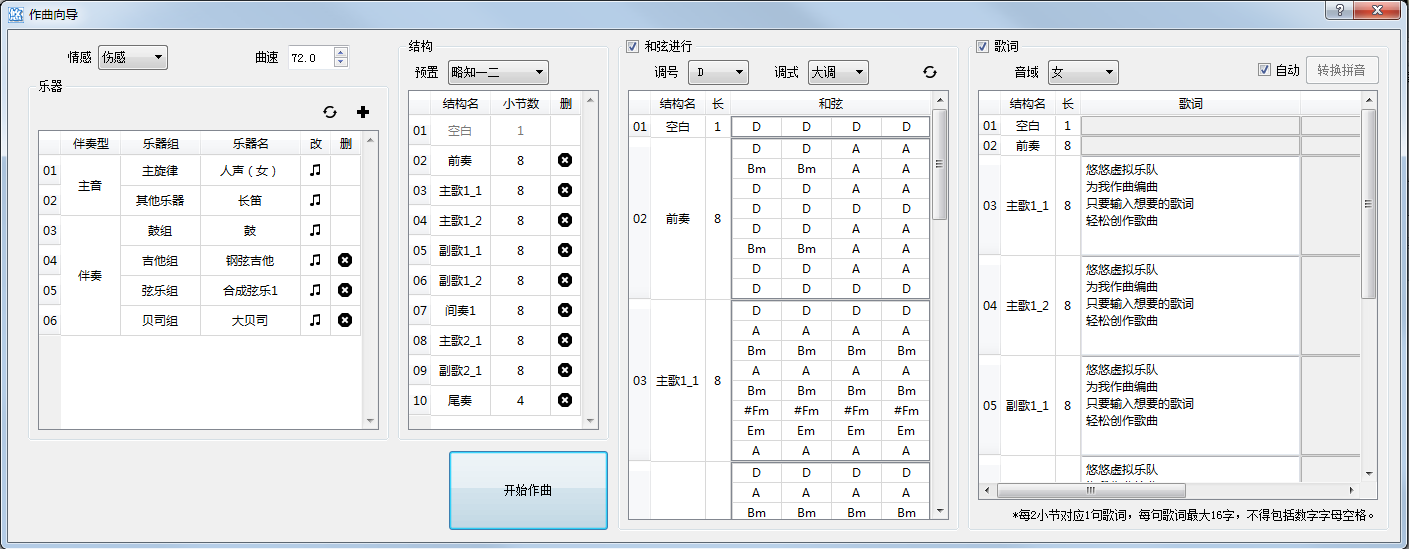The width and height of the screenshot is (1409, 549).
Task: Open the 情感 dropdown showing 伤感
Action: (133, 57)
